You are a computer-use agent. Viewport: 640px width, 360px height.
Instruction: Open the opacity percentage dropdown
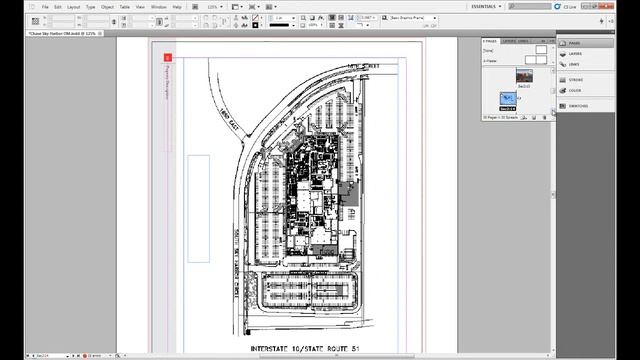tap(321, 25)
